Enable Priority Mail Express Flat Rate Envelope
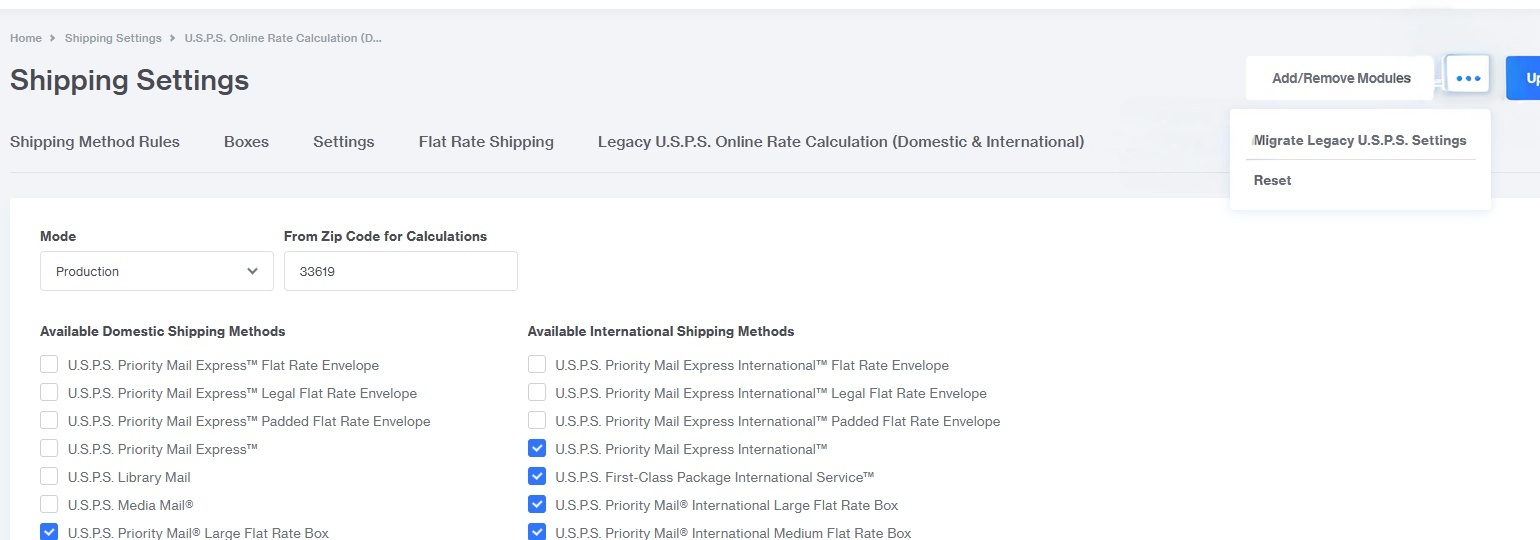Screen dimensions: 1540x540 coord(49,364)
